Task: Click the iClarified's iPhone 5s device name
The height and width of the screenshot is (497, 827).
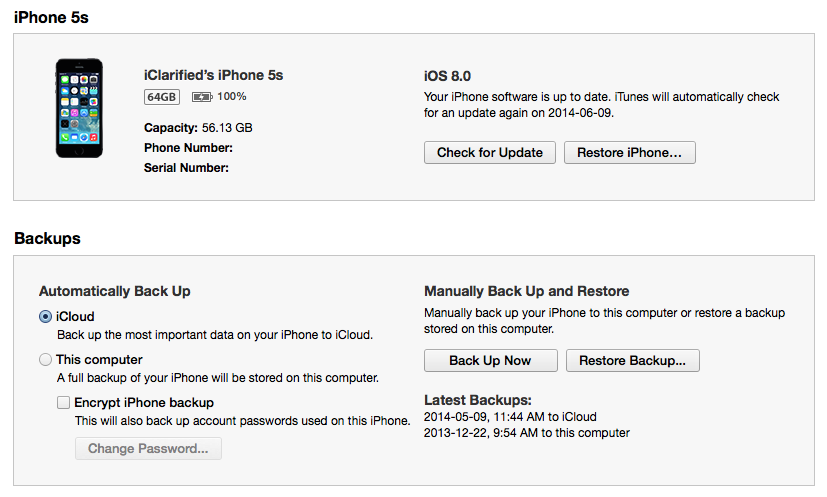Action: pyautogui.click(x=214, y=75)
